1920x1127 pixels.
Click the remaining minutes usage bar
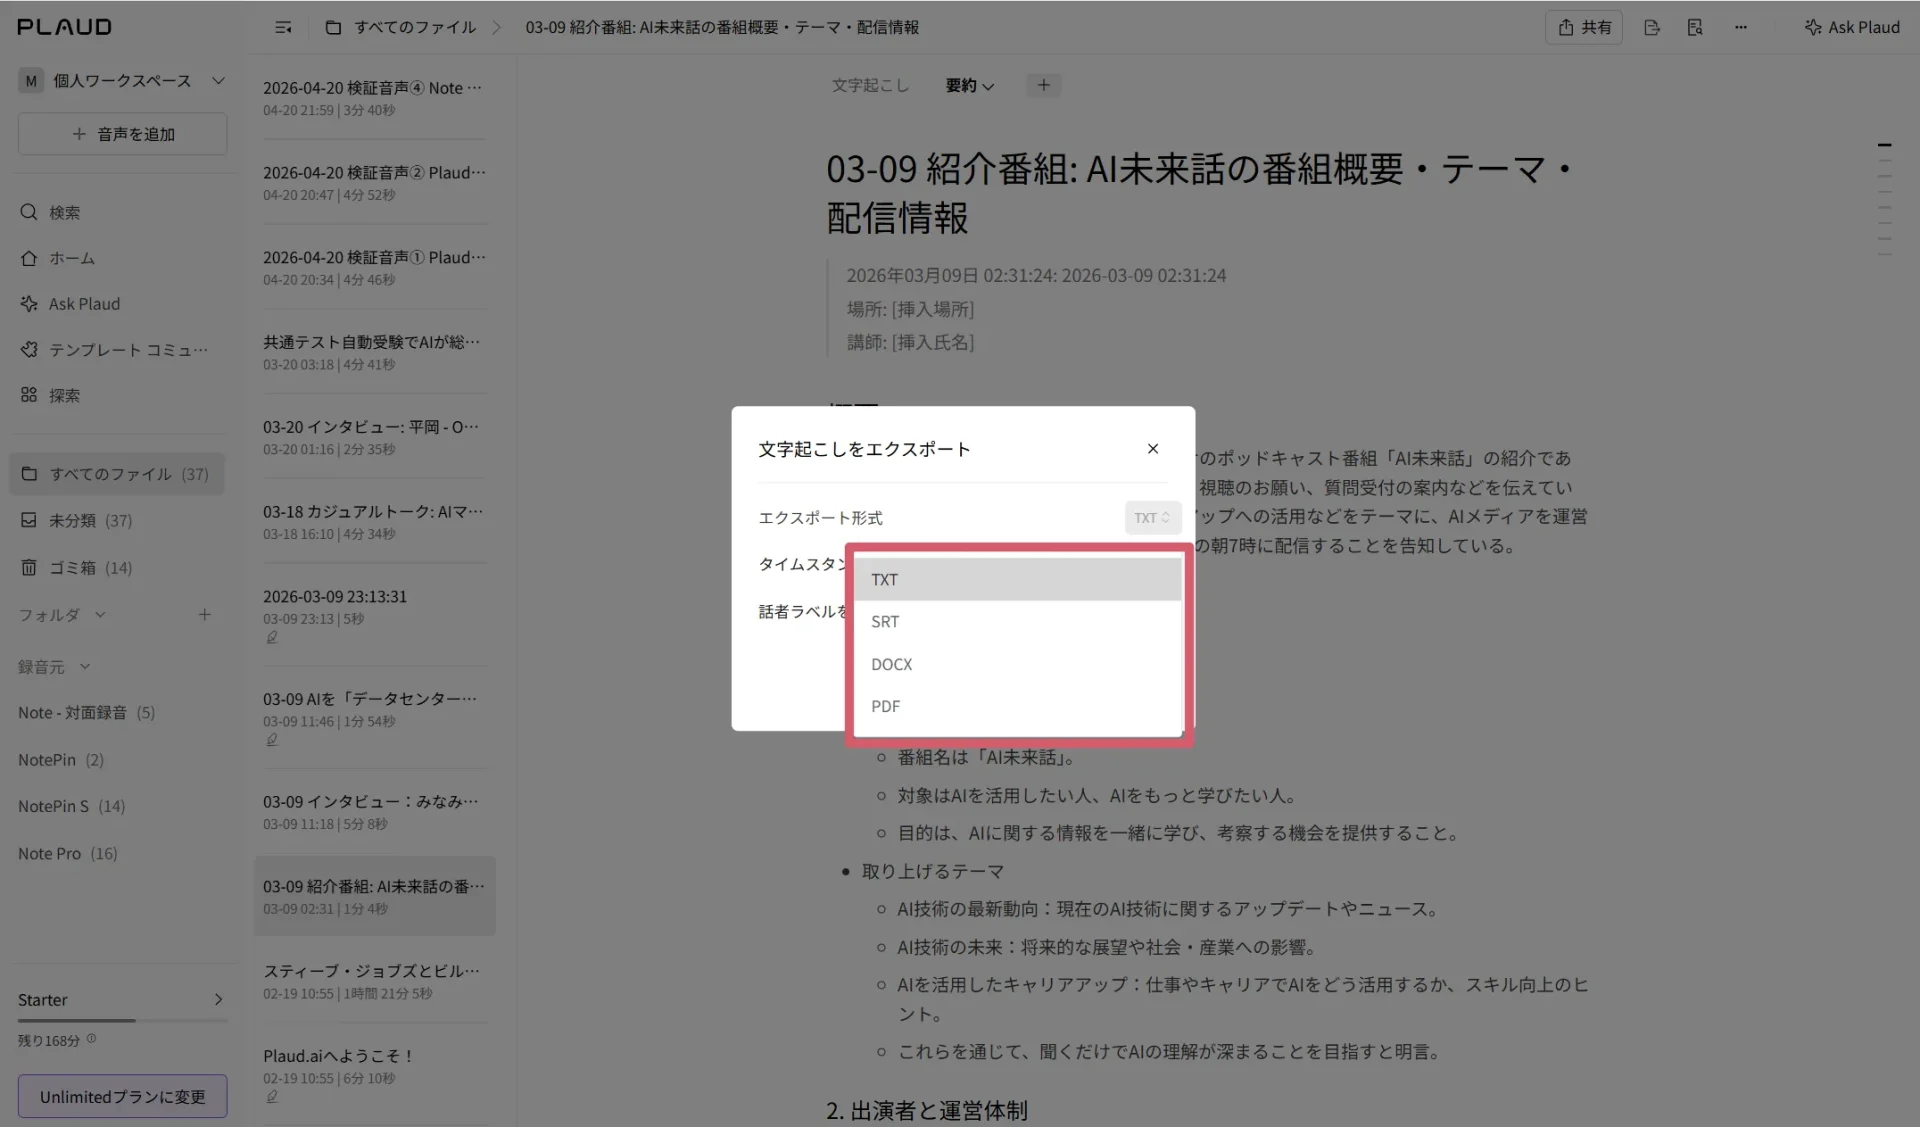(122, 1021)
